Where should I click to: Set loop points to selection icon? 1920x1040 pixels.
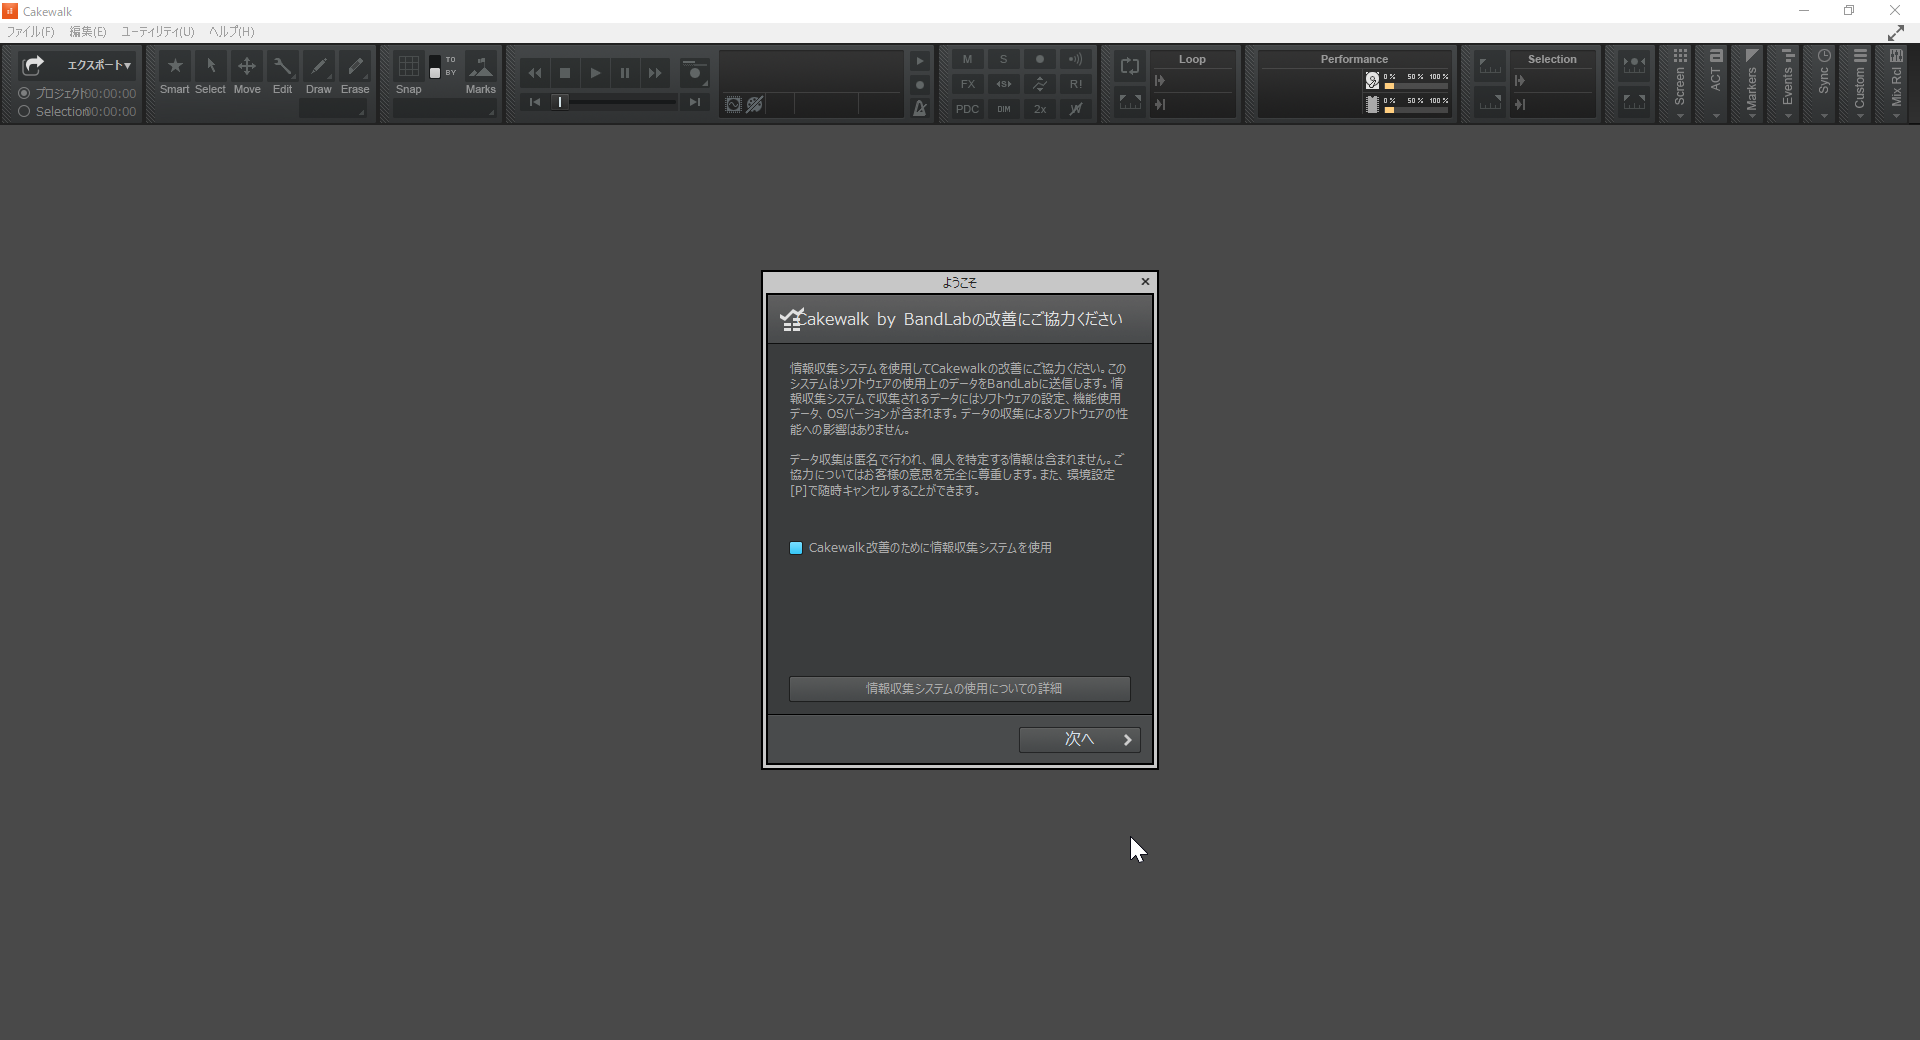[x=1130, y=102]
